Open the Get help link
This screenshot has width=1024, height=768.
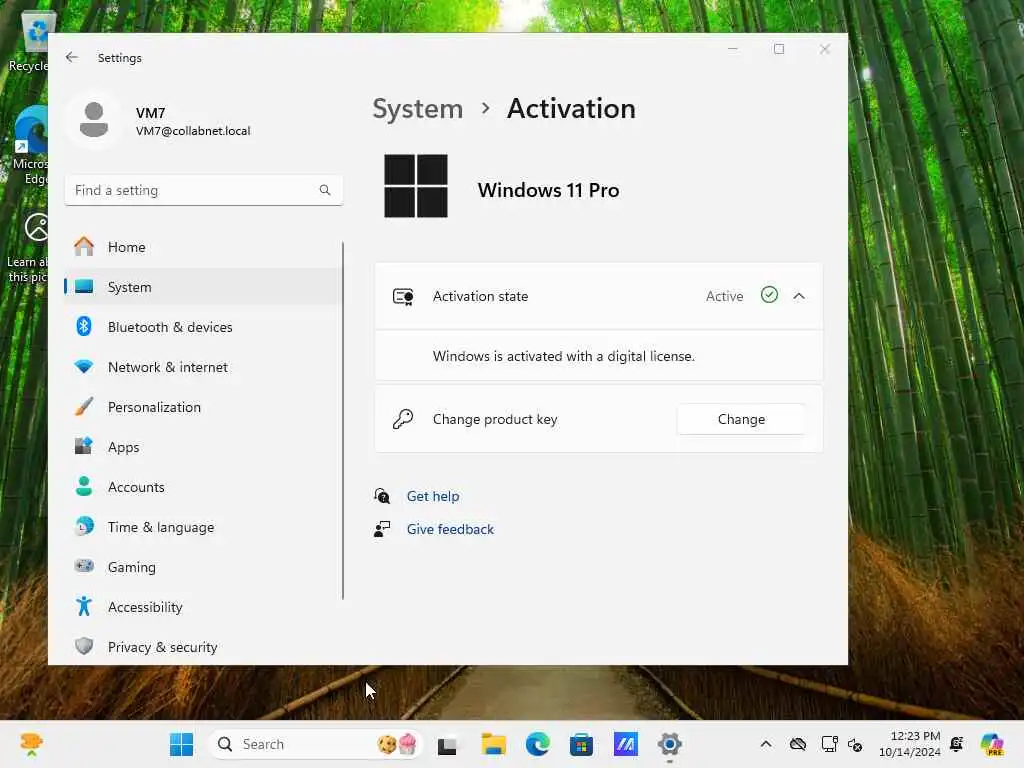point(432,496)
